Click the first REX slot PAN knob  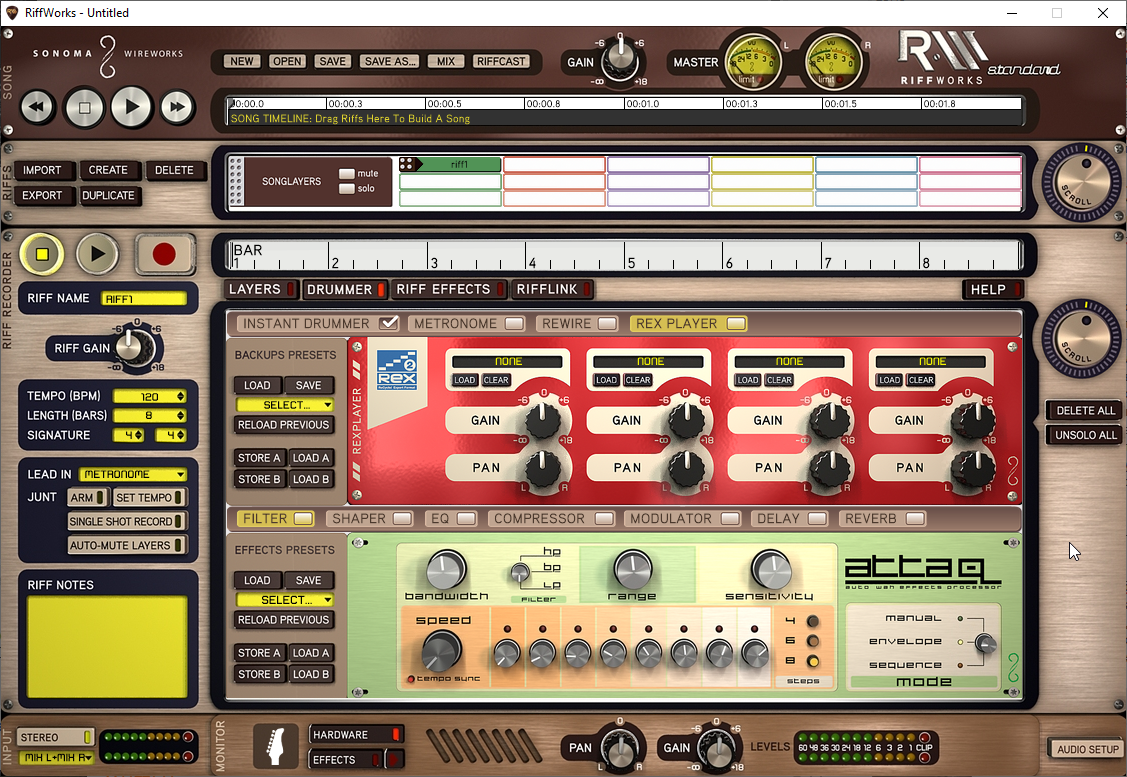pos(543,468)
